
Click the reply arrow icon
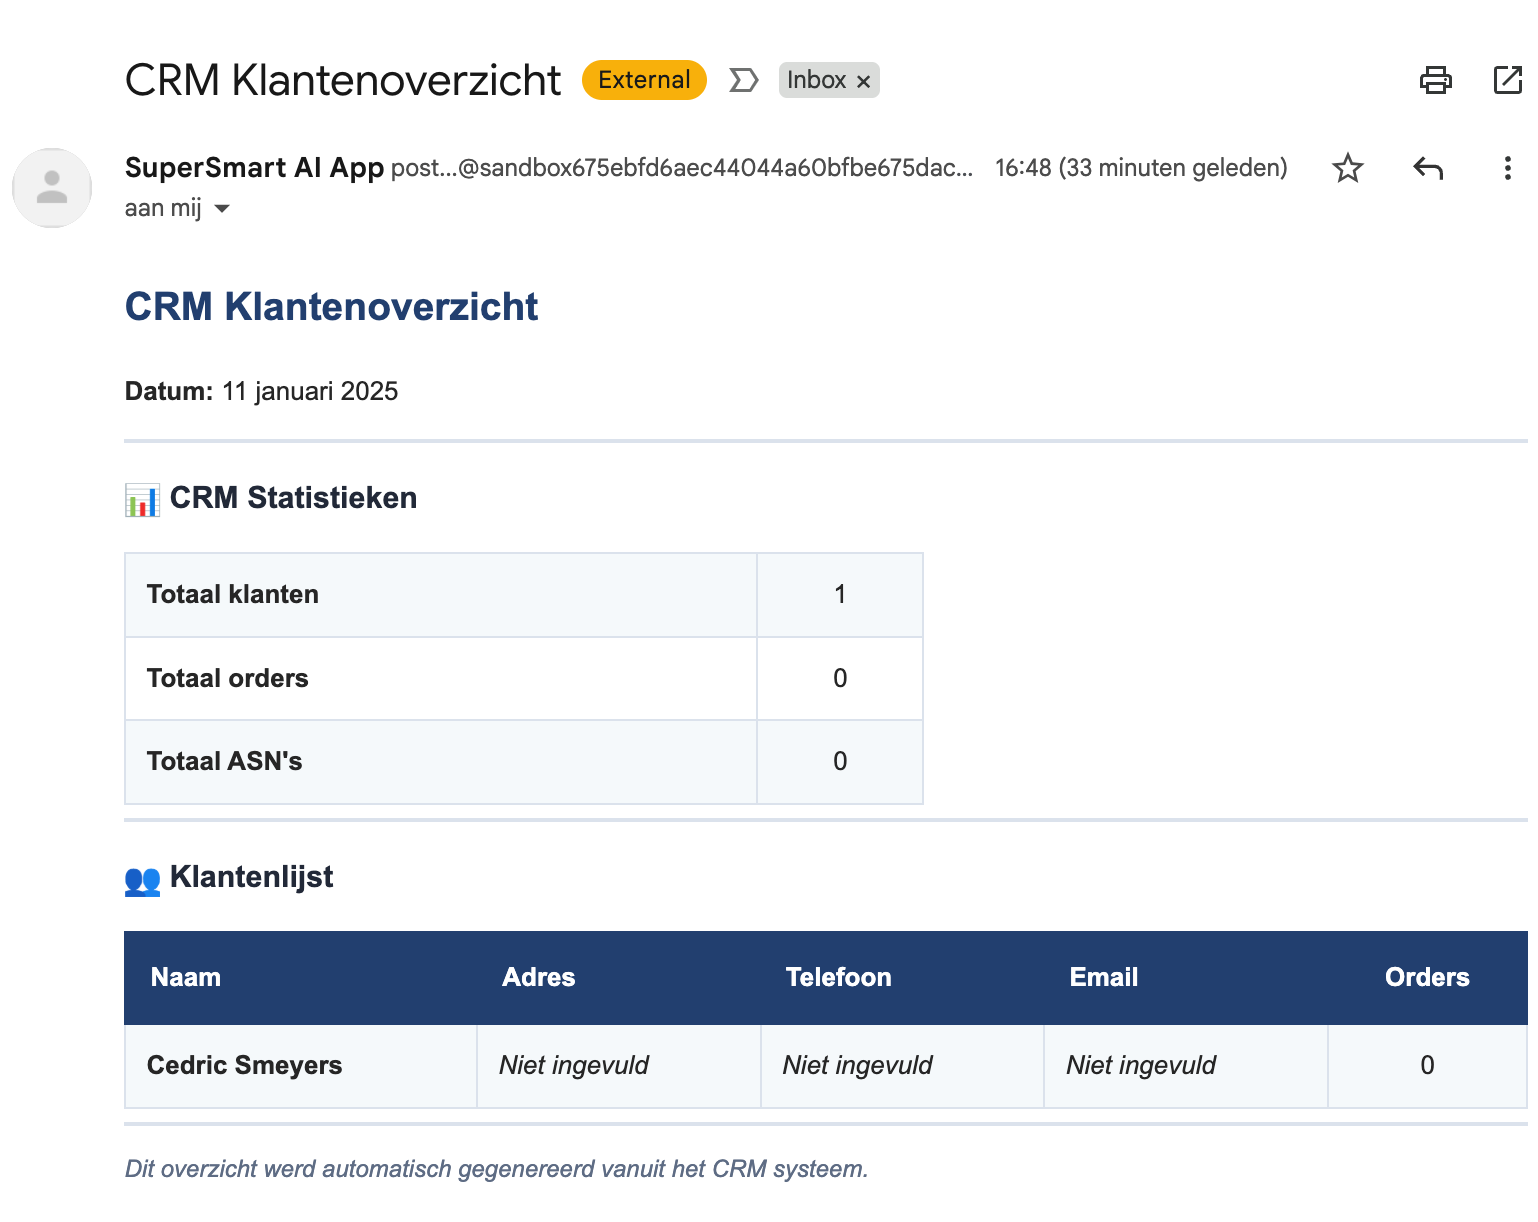coord(1427,168)
